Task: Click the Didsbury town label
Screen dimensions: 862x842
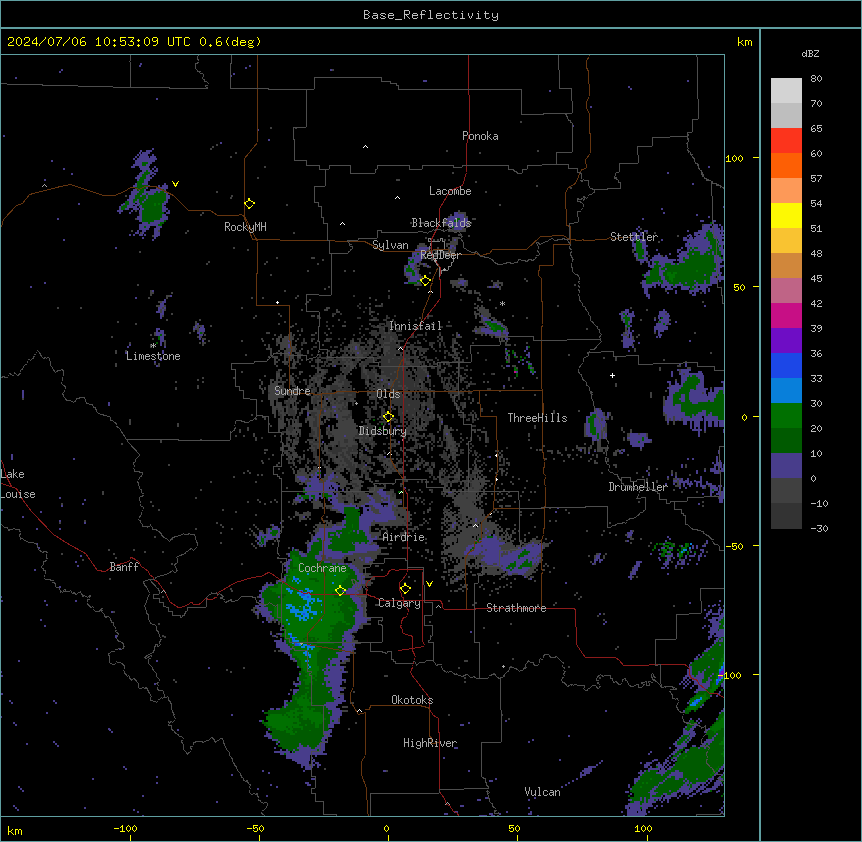Action: [383, 431]
